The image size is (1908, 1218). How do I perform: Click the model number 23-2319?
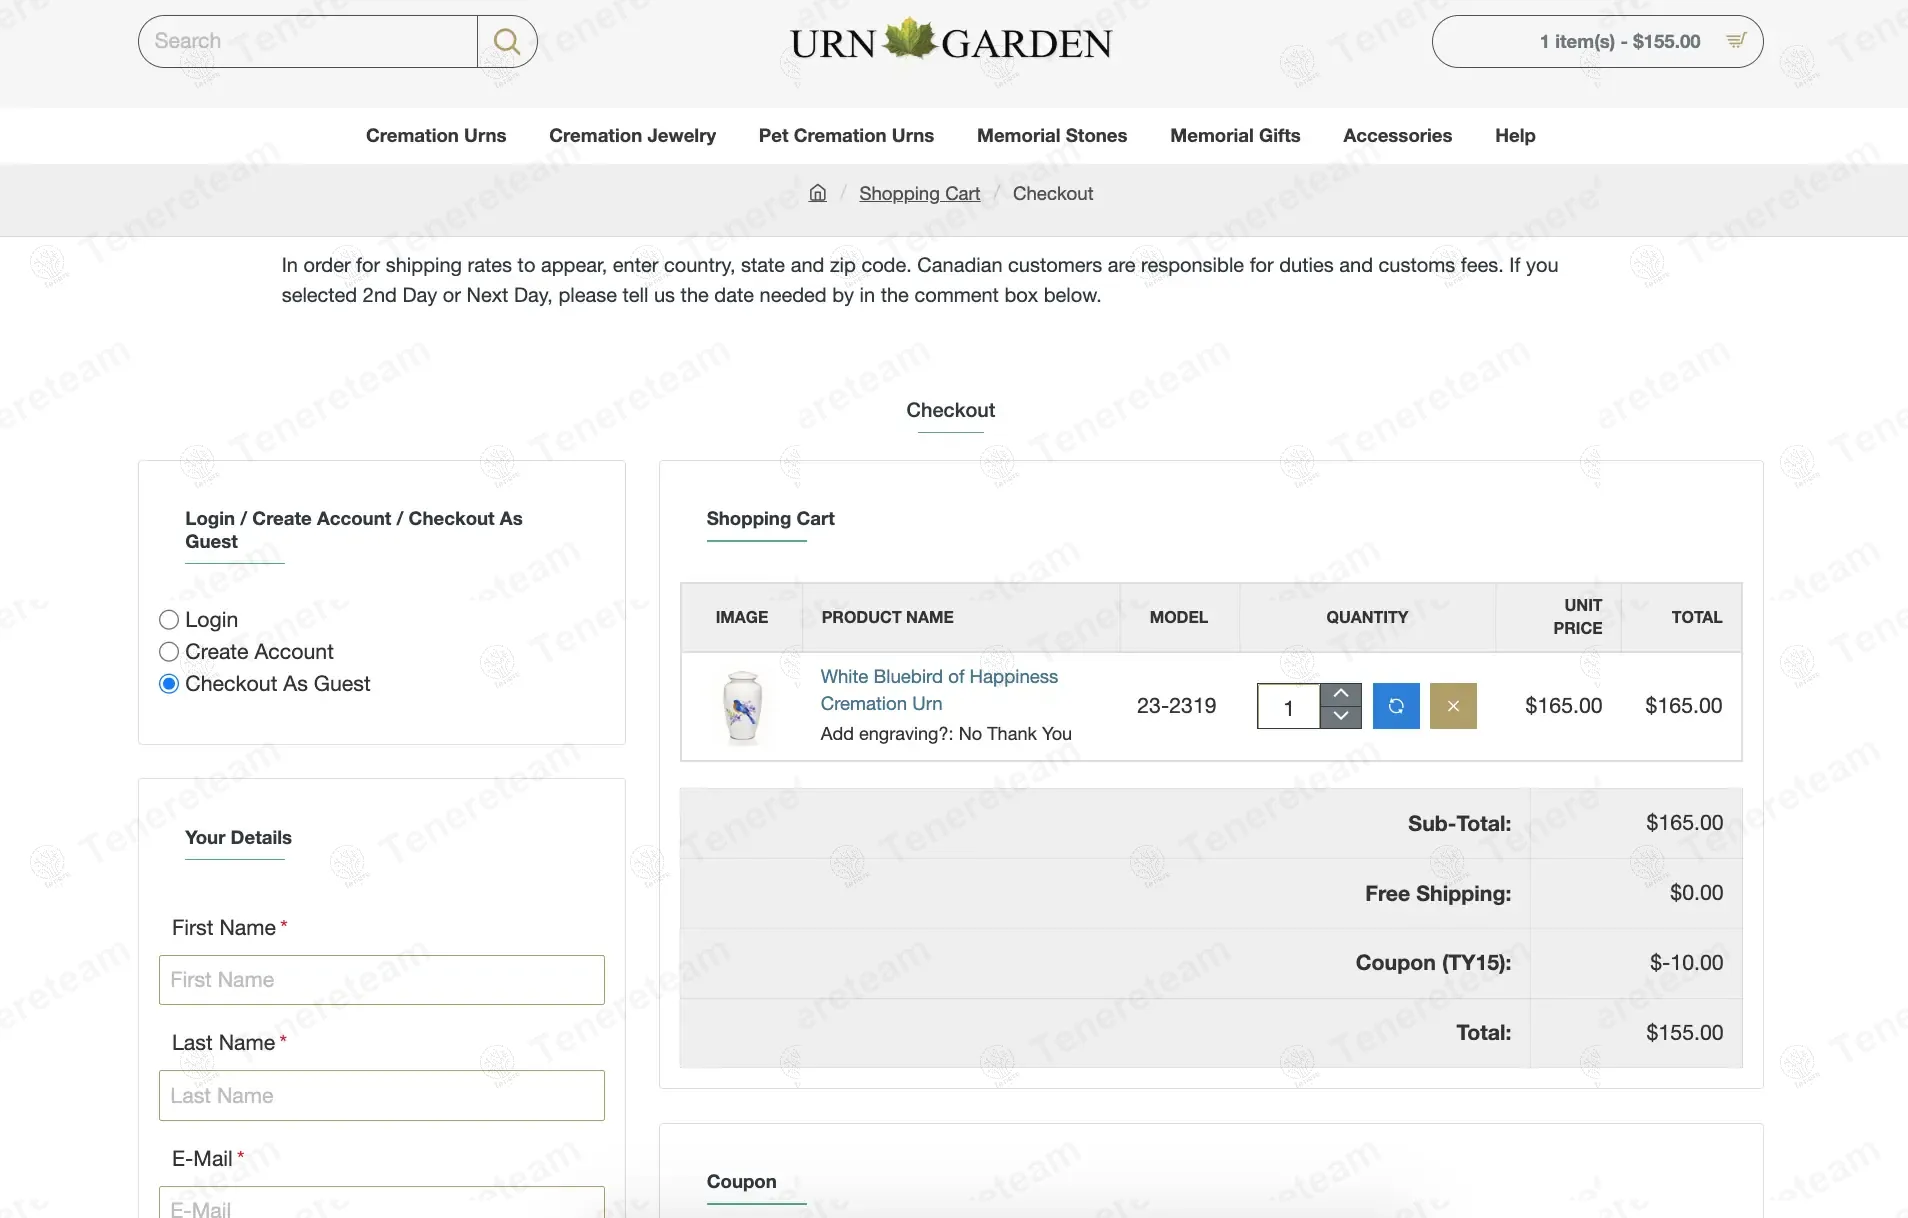(x=1176, y=706)
